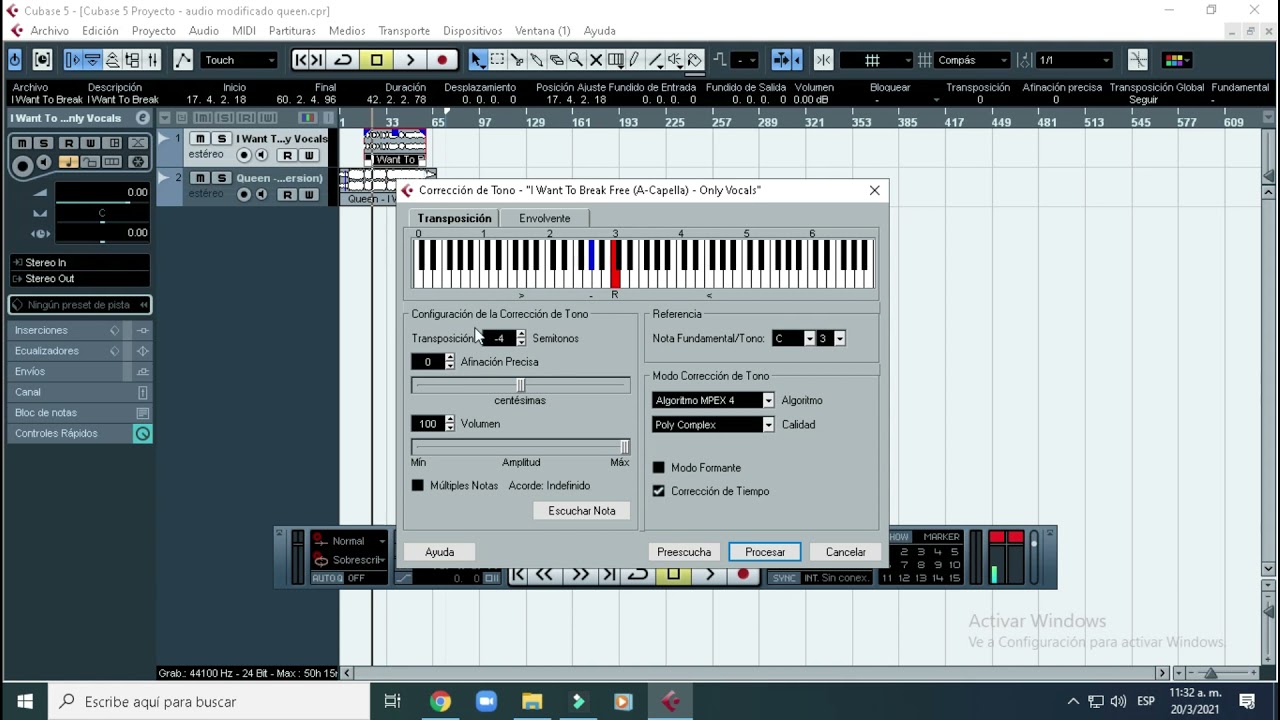Uncheck Corrección de Tiempo checkbox
1280x720 pixels.
(658, 491)
